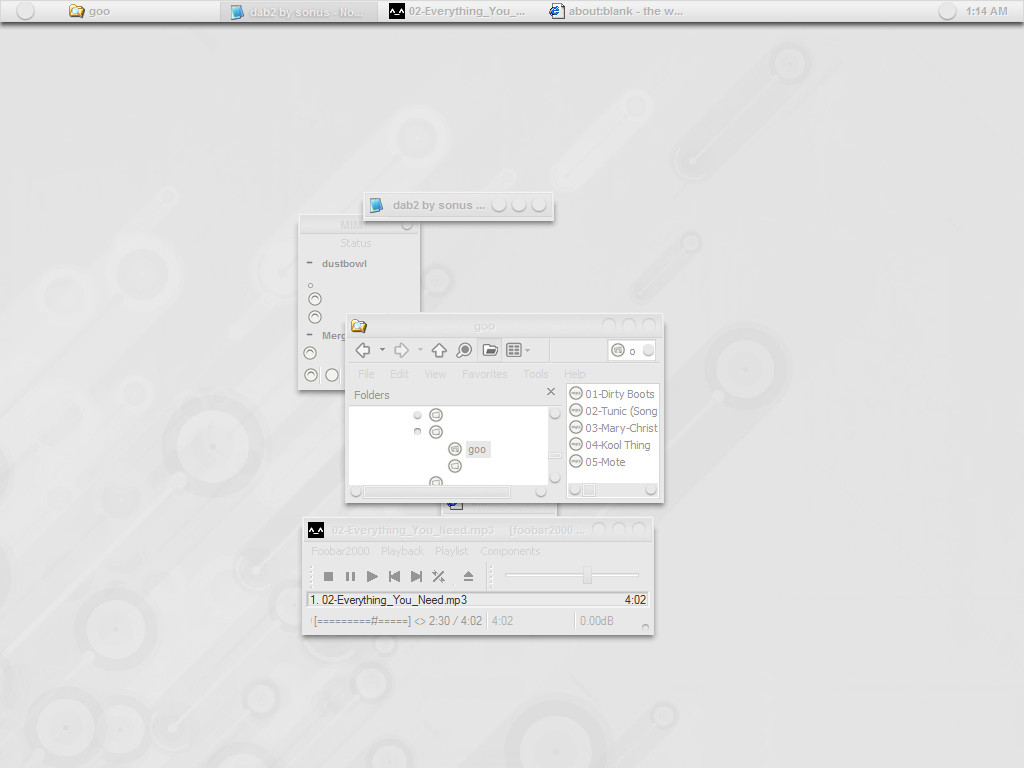Select the 02-Tunic (Song file
This screenshot has width=1024, height=768.
click(621, 411)
